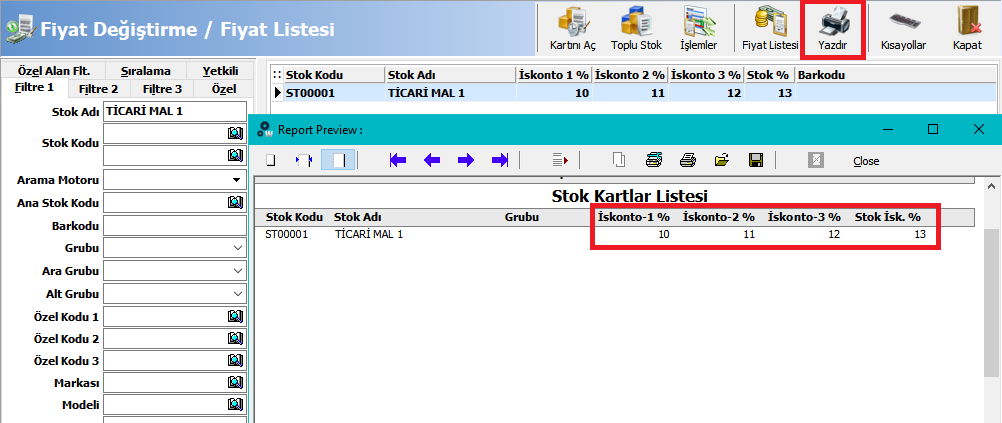Print the report with the printer icon

pos(688,160)
